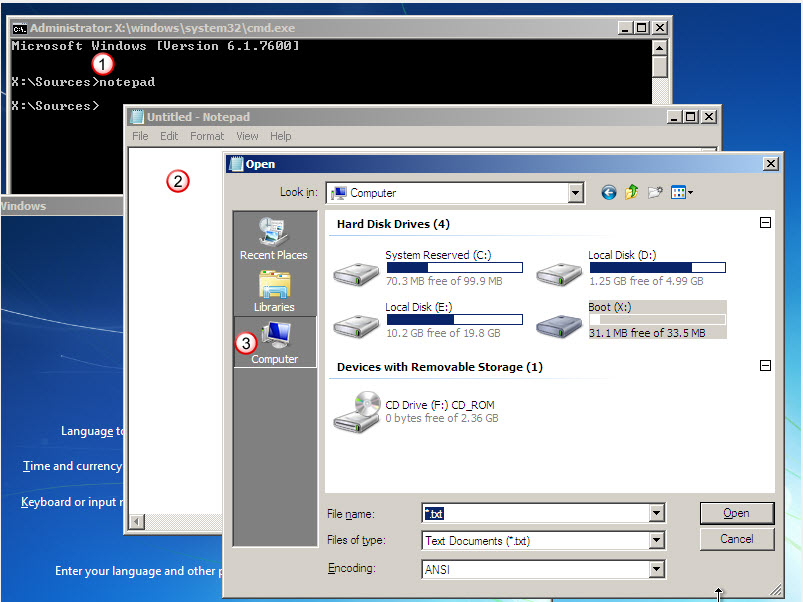Open the File menu in Notepad

coord(140,136)
